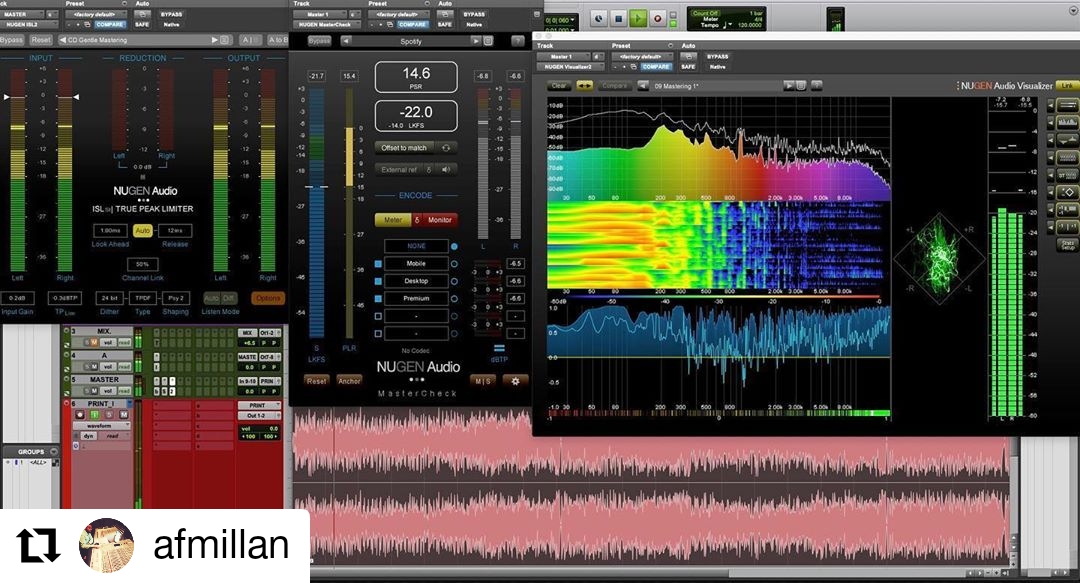Open the 24 bit Dither selector
Viewport: 1080px width, 583px height.
(x=110, y=298)
